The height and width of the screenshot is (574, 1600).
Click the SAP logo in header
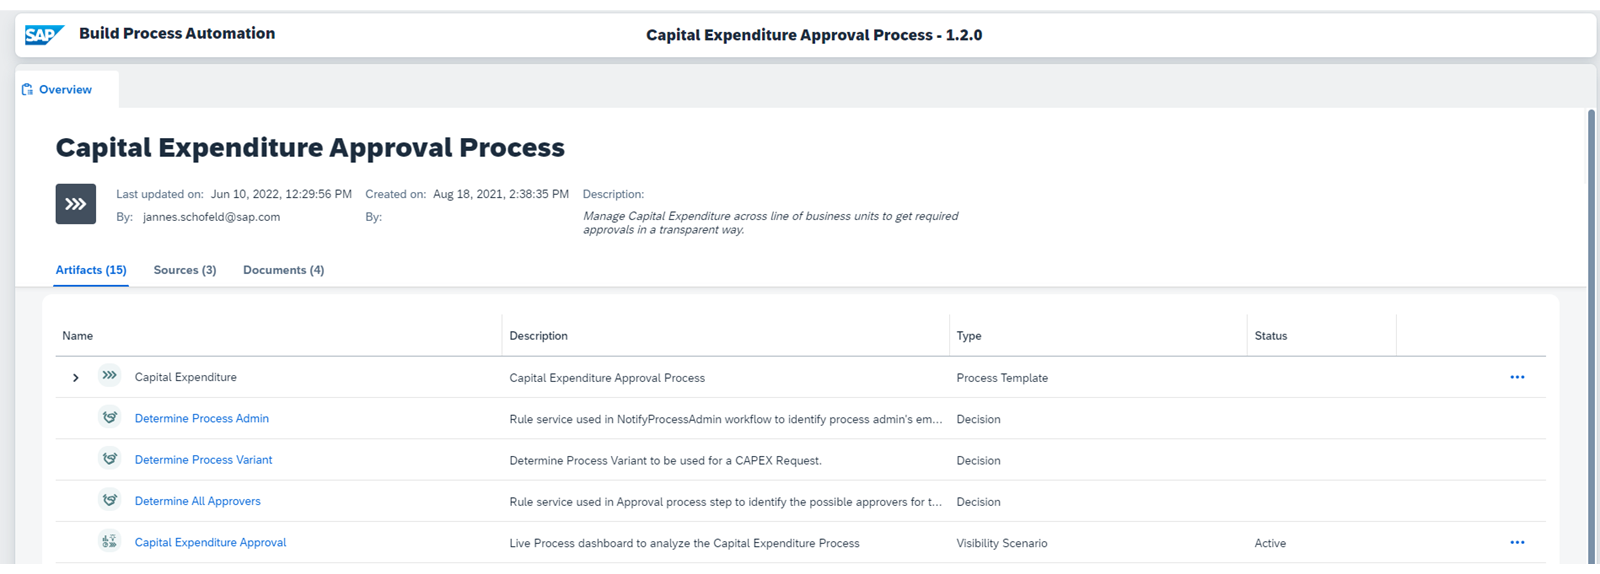pyautogui.click(x=44, y=35)
